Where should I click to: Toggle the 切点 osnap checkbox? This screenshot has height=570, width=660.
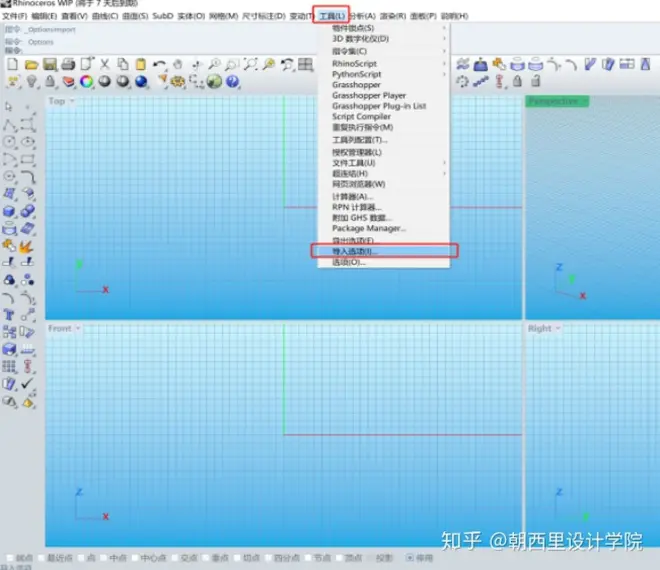coord(237,558)
